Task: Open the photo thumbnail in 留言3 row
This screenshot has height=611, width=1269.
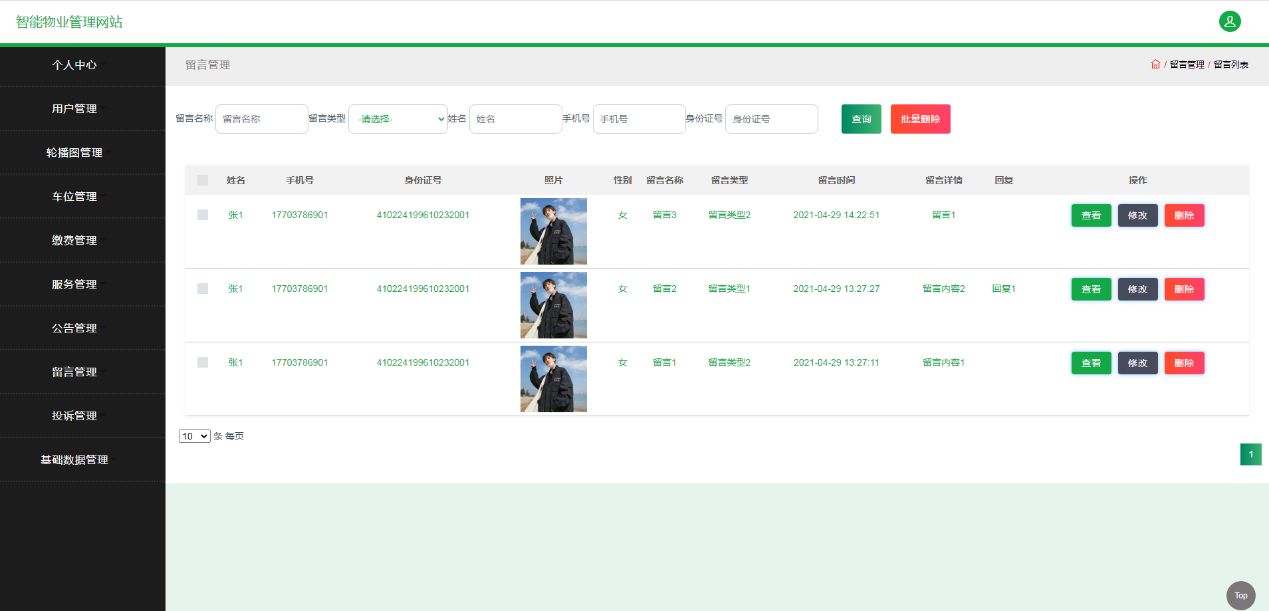Action: (x=553, y=231)
